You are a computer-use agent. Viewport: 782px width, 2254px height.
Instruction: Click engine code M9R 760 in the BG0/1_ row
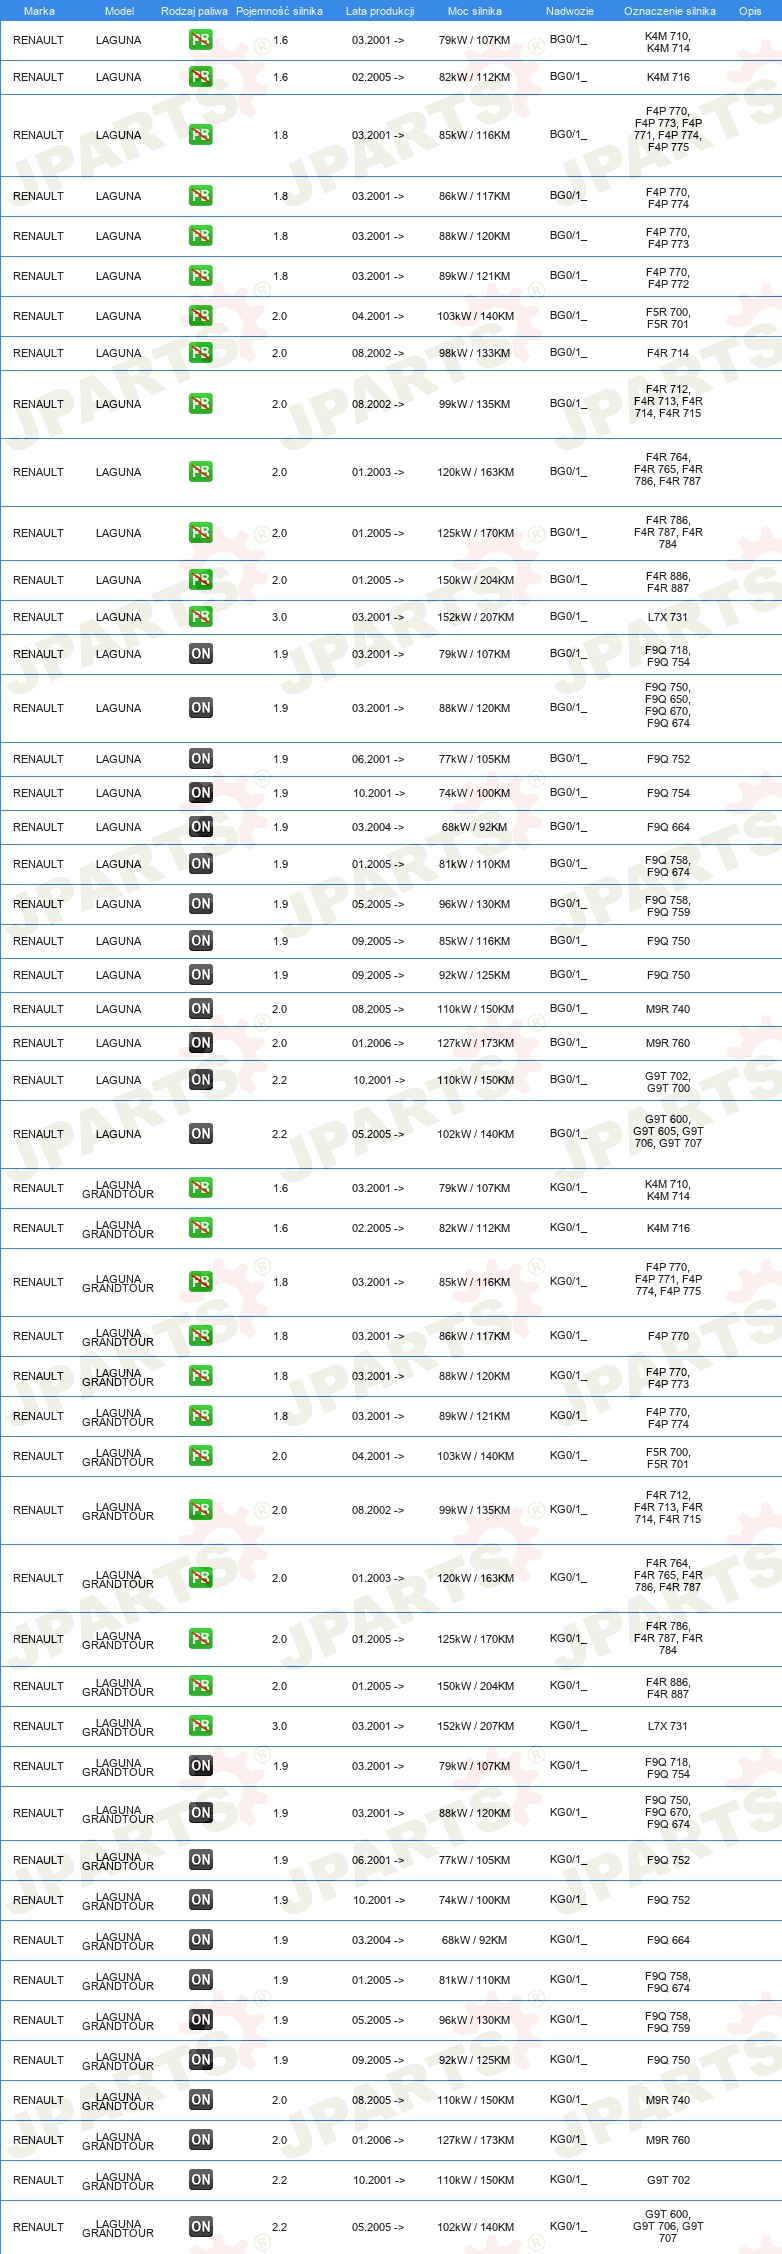(x=668, y=1043)
